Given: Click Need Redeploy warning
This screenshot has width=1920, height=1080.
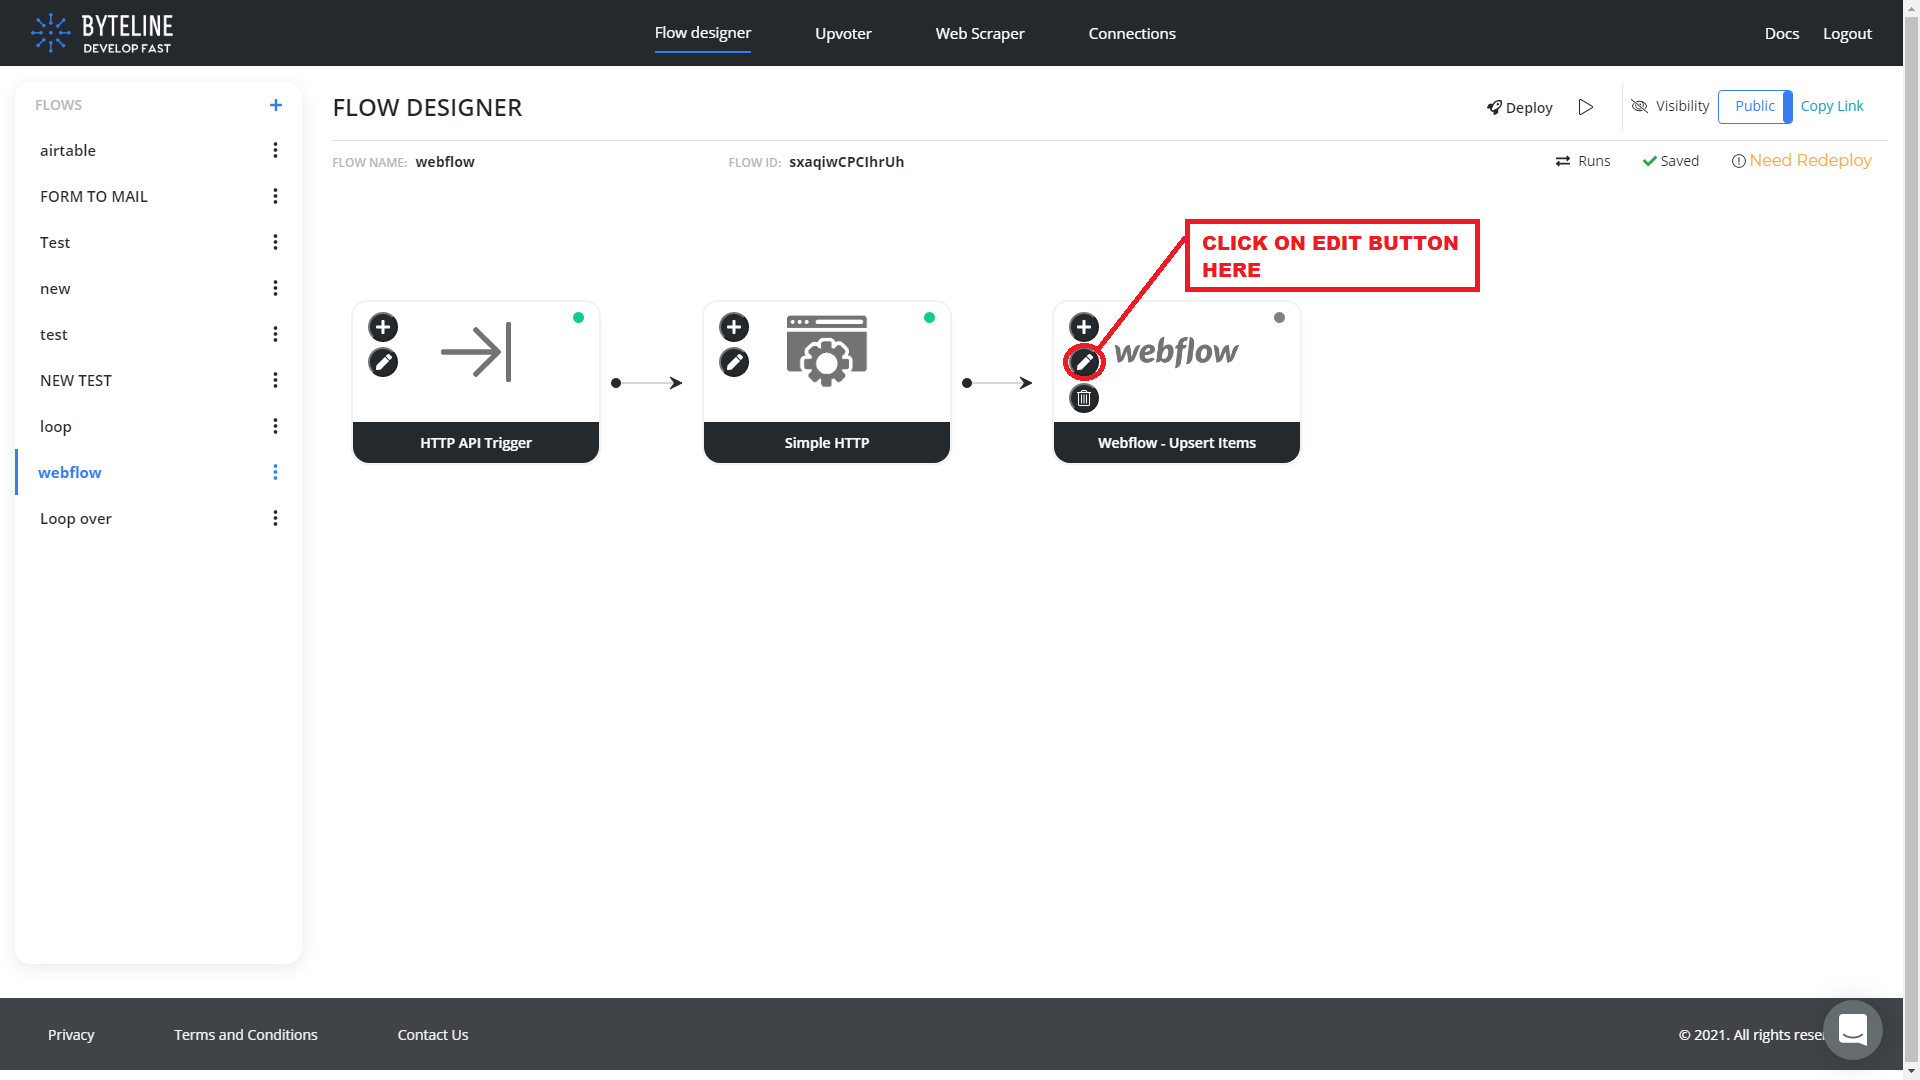Looking at the screenshot, I should 1802,160.
